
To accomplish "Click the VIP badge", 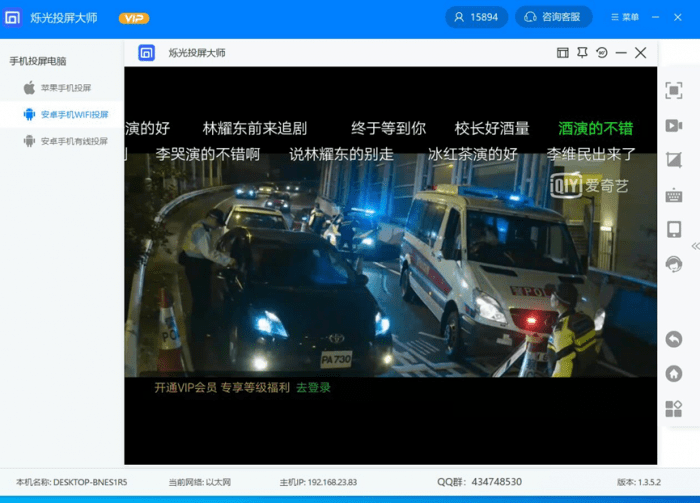I will 134,18.
